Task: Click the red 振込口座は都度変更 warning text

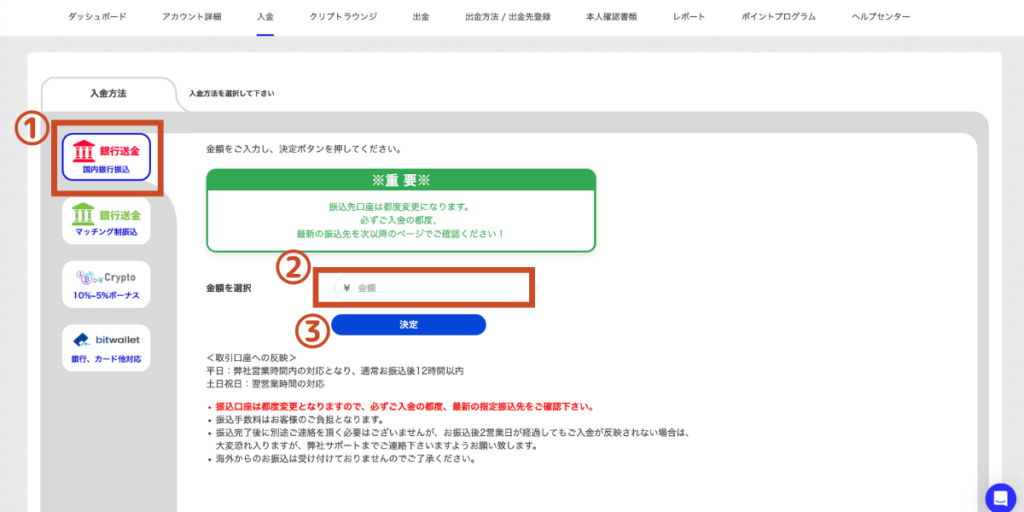Action: pos(404,407)
